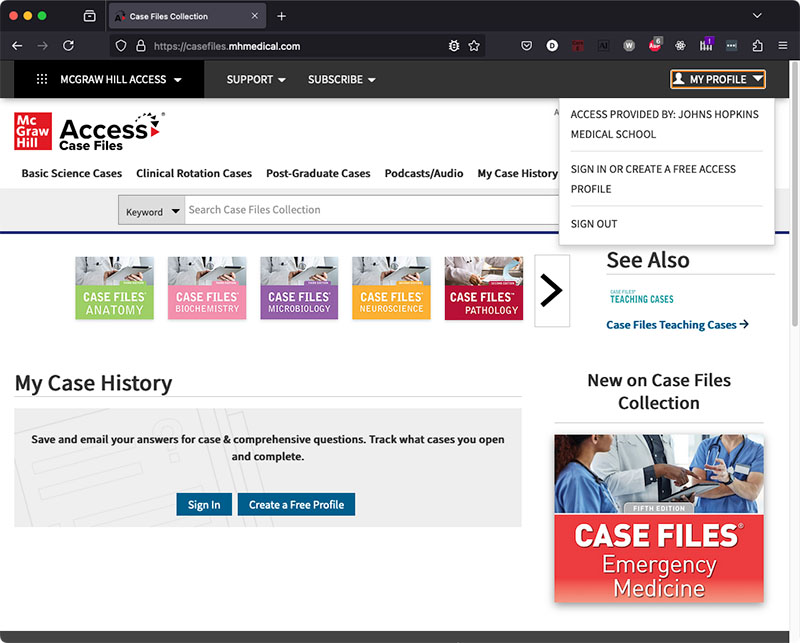Follow the Case Files Teaching Cases link
The height and width of the screenshot is (643, 800).
click(x=677, y=325)
